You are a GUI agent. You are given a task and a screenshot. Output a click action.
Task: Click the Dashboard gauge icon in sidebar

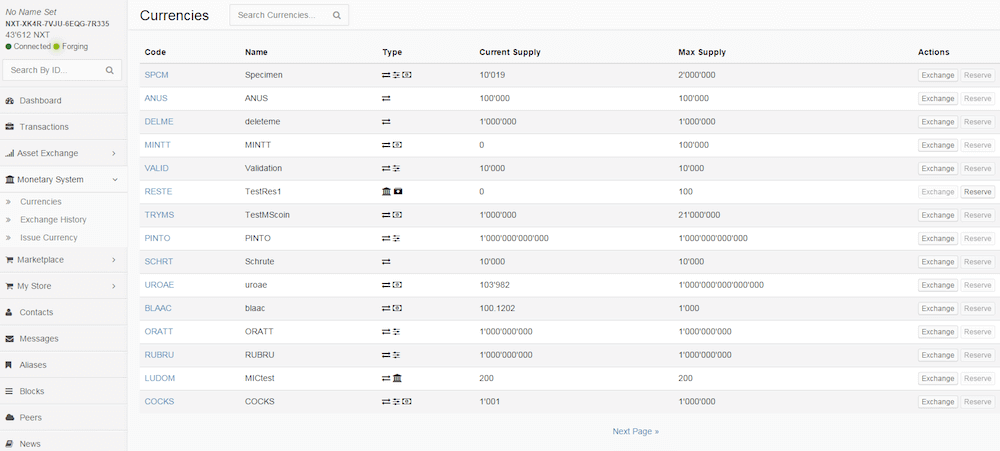point(10,101)
